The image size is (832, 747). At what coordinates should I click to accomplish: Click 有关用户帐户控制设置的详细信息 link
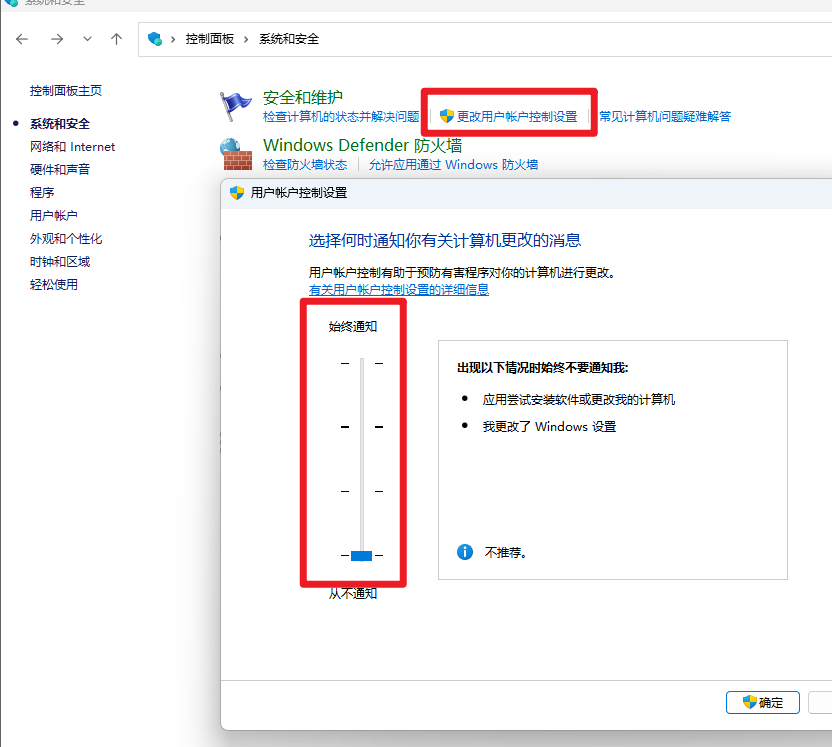tap(399, 290)
